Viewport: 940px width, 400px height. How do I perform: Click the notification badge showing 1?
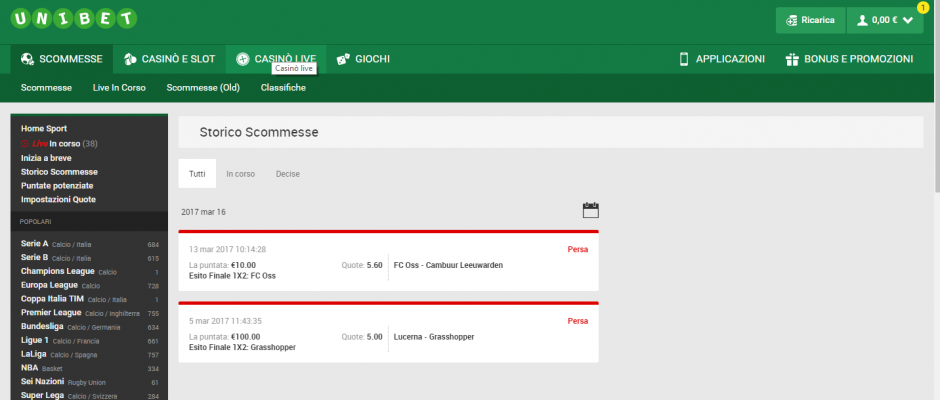click(922, 7)
